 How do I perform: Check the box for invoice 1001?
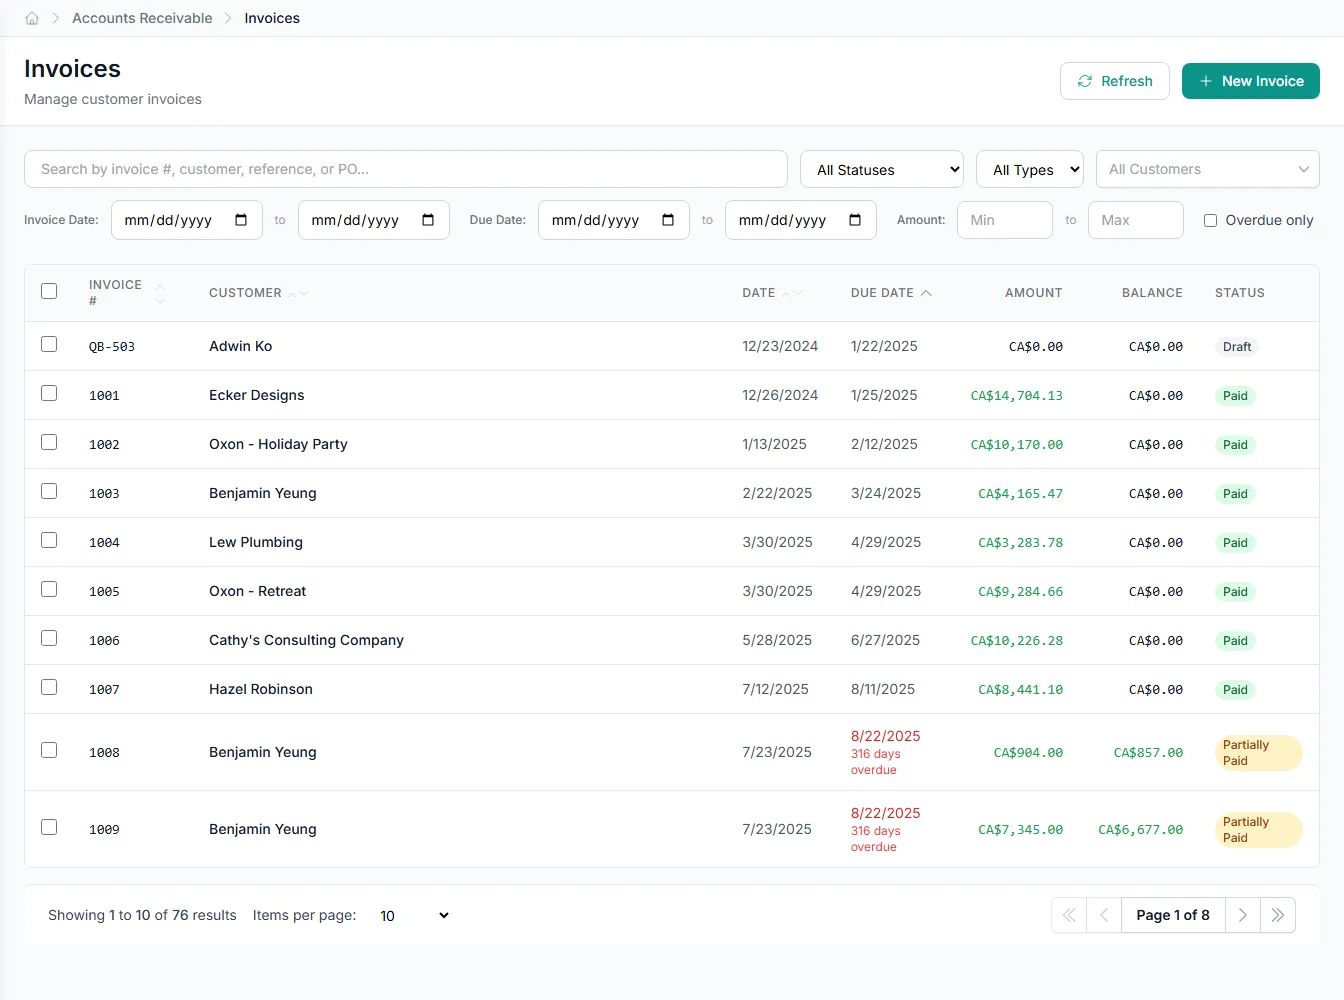point(49,393)
